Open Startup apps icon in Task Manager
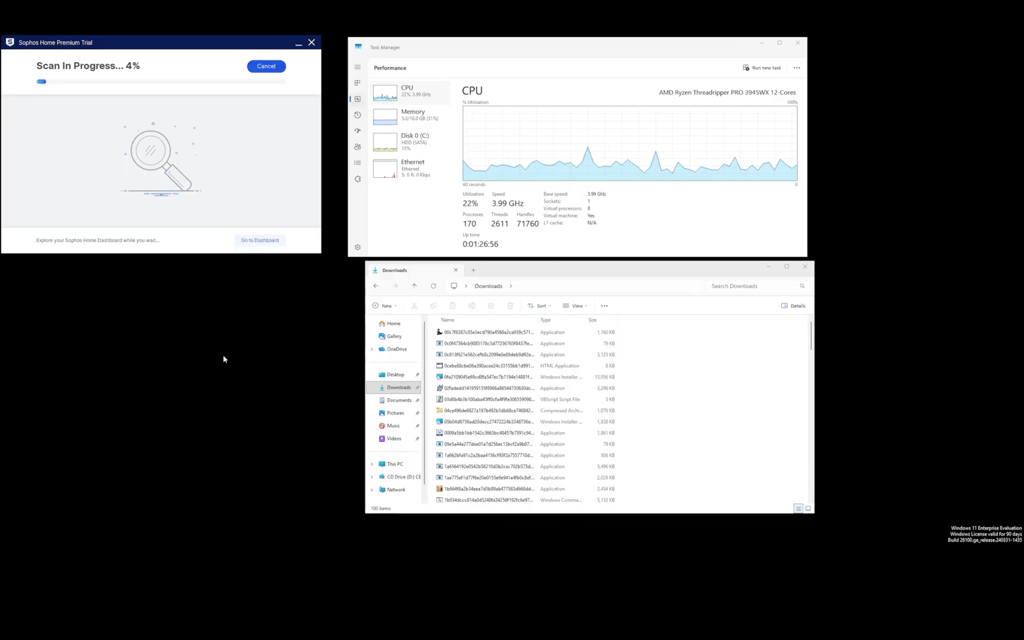Screen dimensions: 1024x640 coord(357,131)
